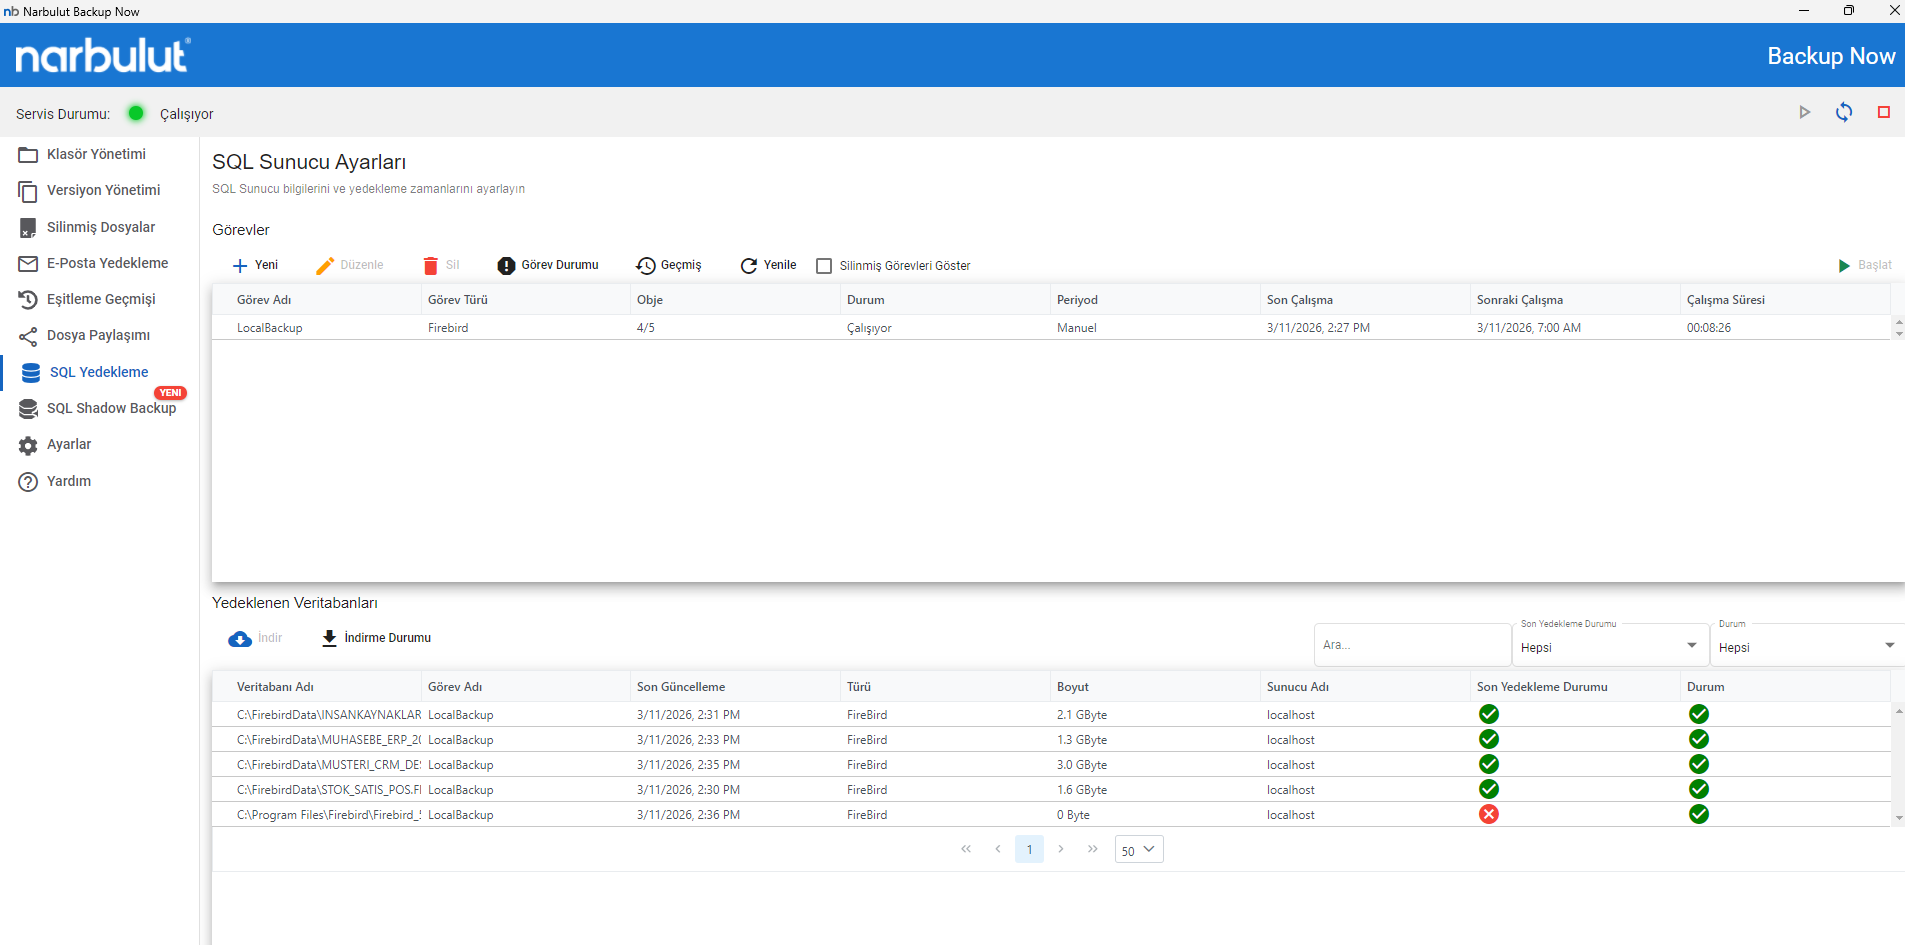Screen dimensions: 1905x945
Task: Sort by Veritabanı Adı column header
Action: coord(275,687)
